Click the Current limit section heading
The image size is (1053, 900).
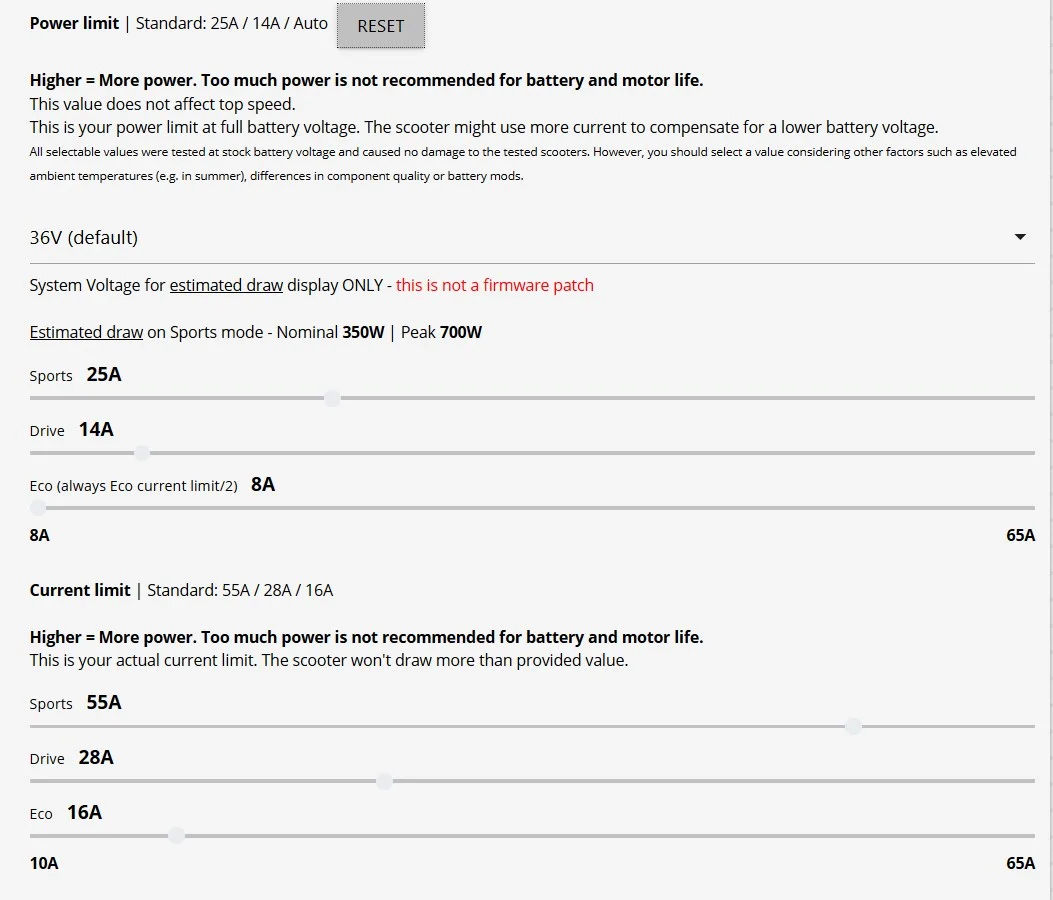[80, 590]
